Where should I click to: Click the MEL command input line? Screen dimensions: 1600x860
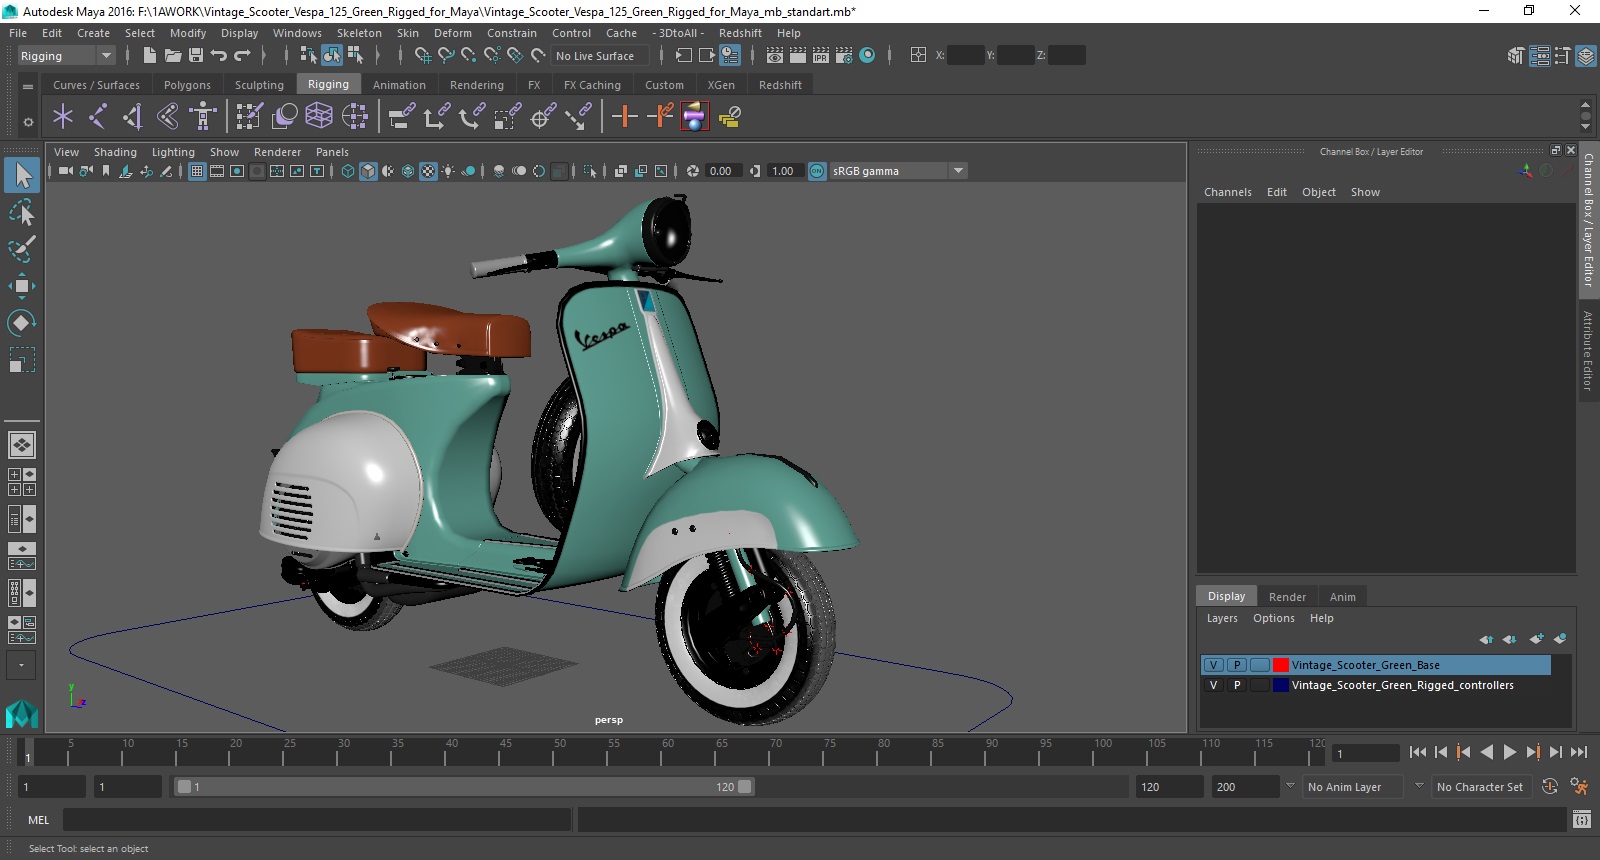point(317,820)
